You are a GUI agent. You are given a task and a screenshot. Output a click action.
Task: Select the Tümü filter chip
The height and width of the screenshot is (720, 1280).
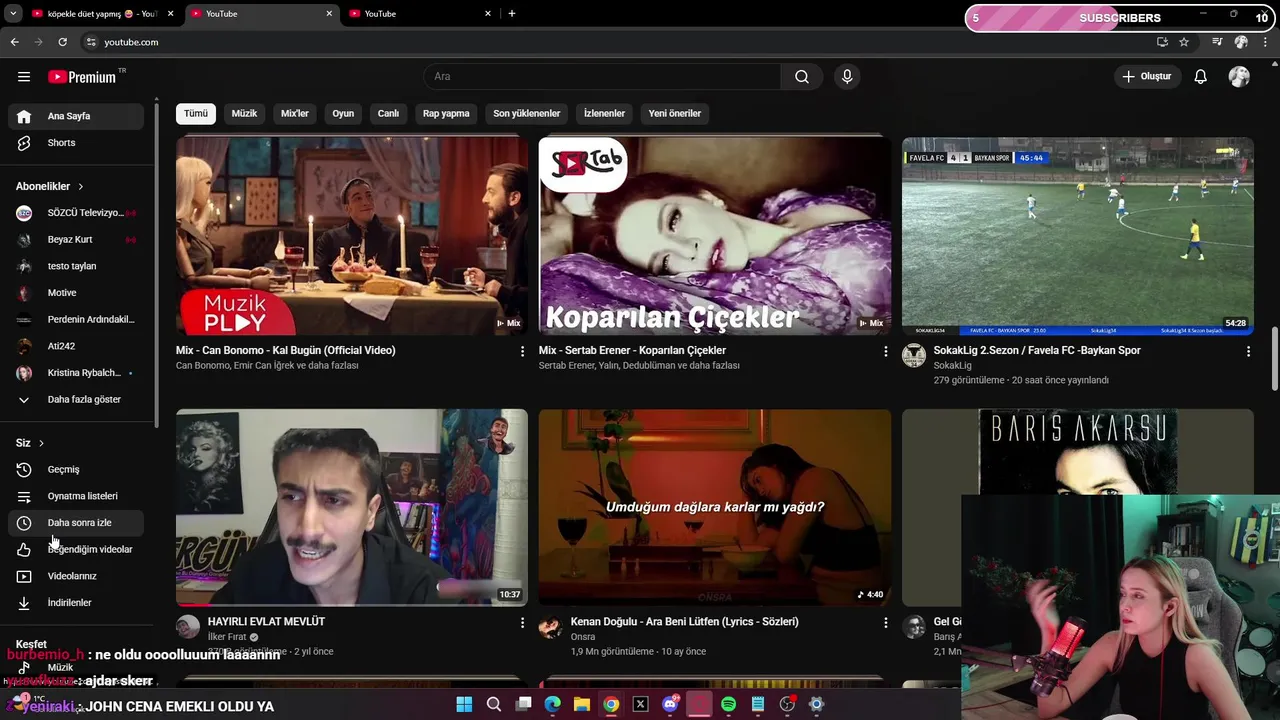(x=196, y=114)
